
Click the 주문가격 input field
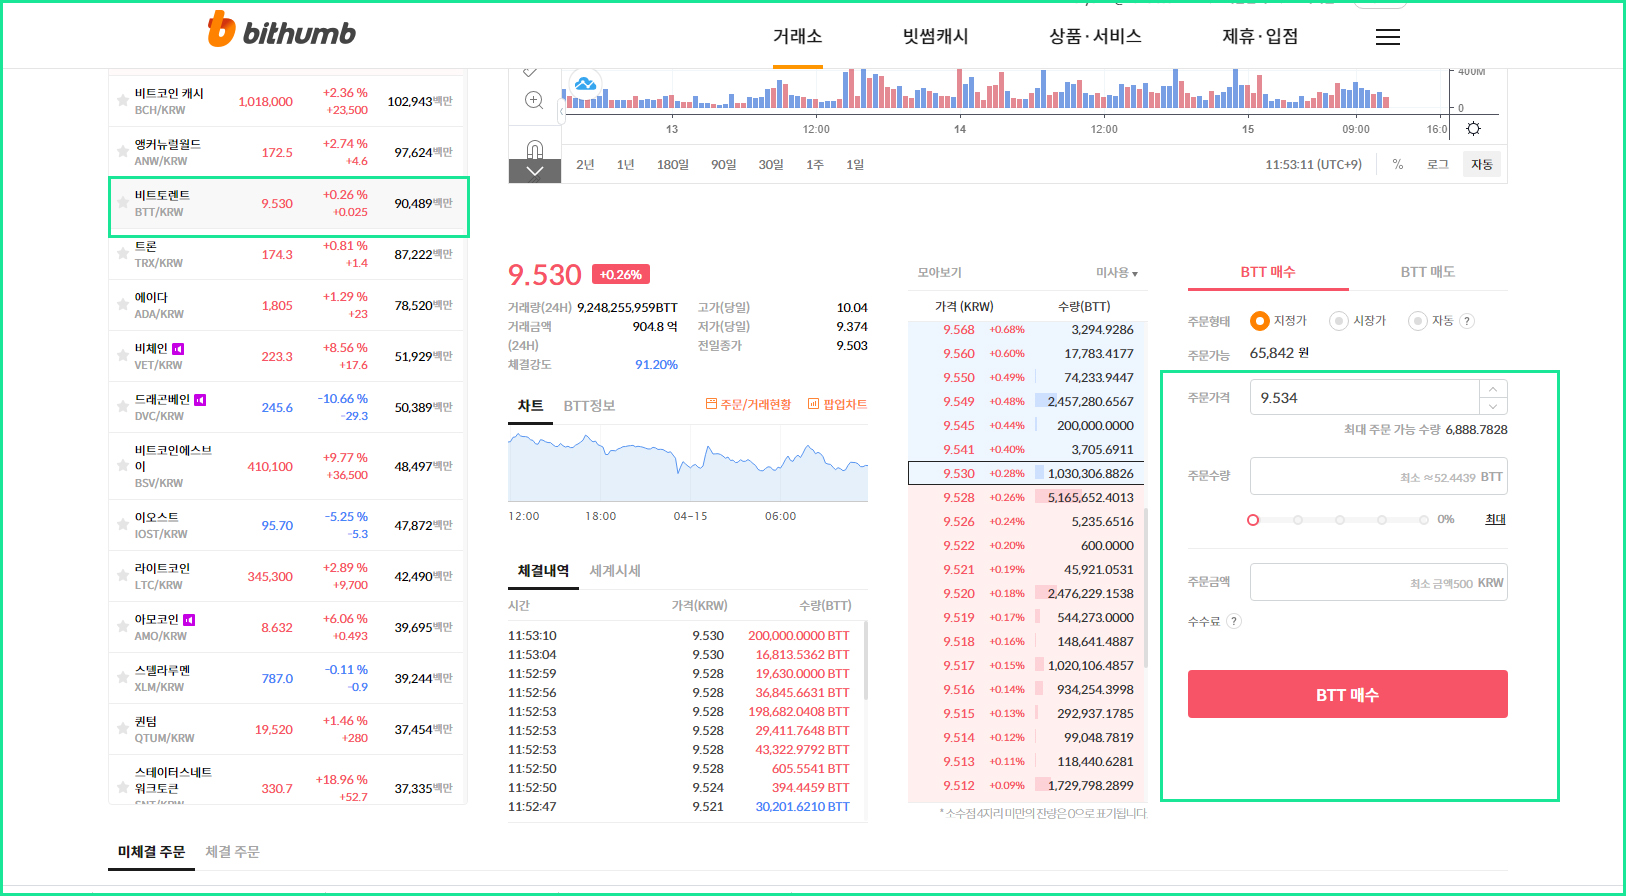(1365, 397)
